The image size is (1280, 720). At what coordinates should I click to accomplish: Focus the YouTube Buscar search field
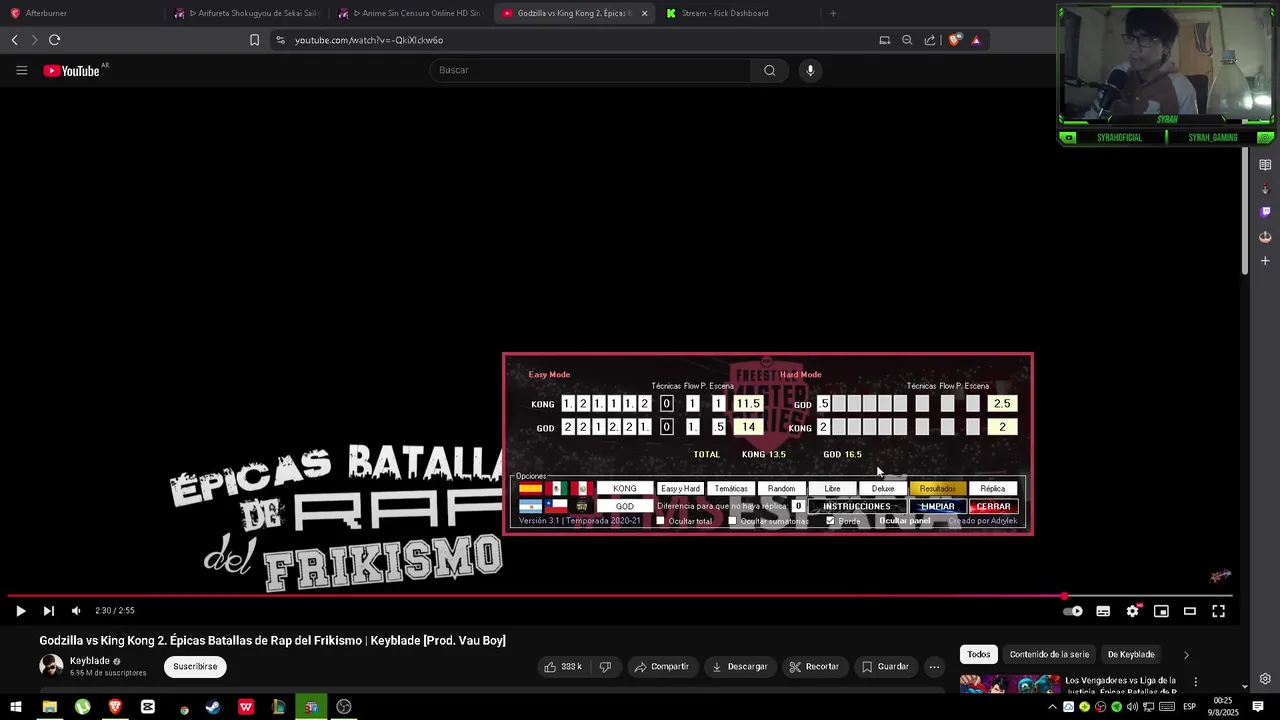[x=590, y=70]
